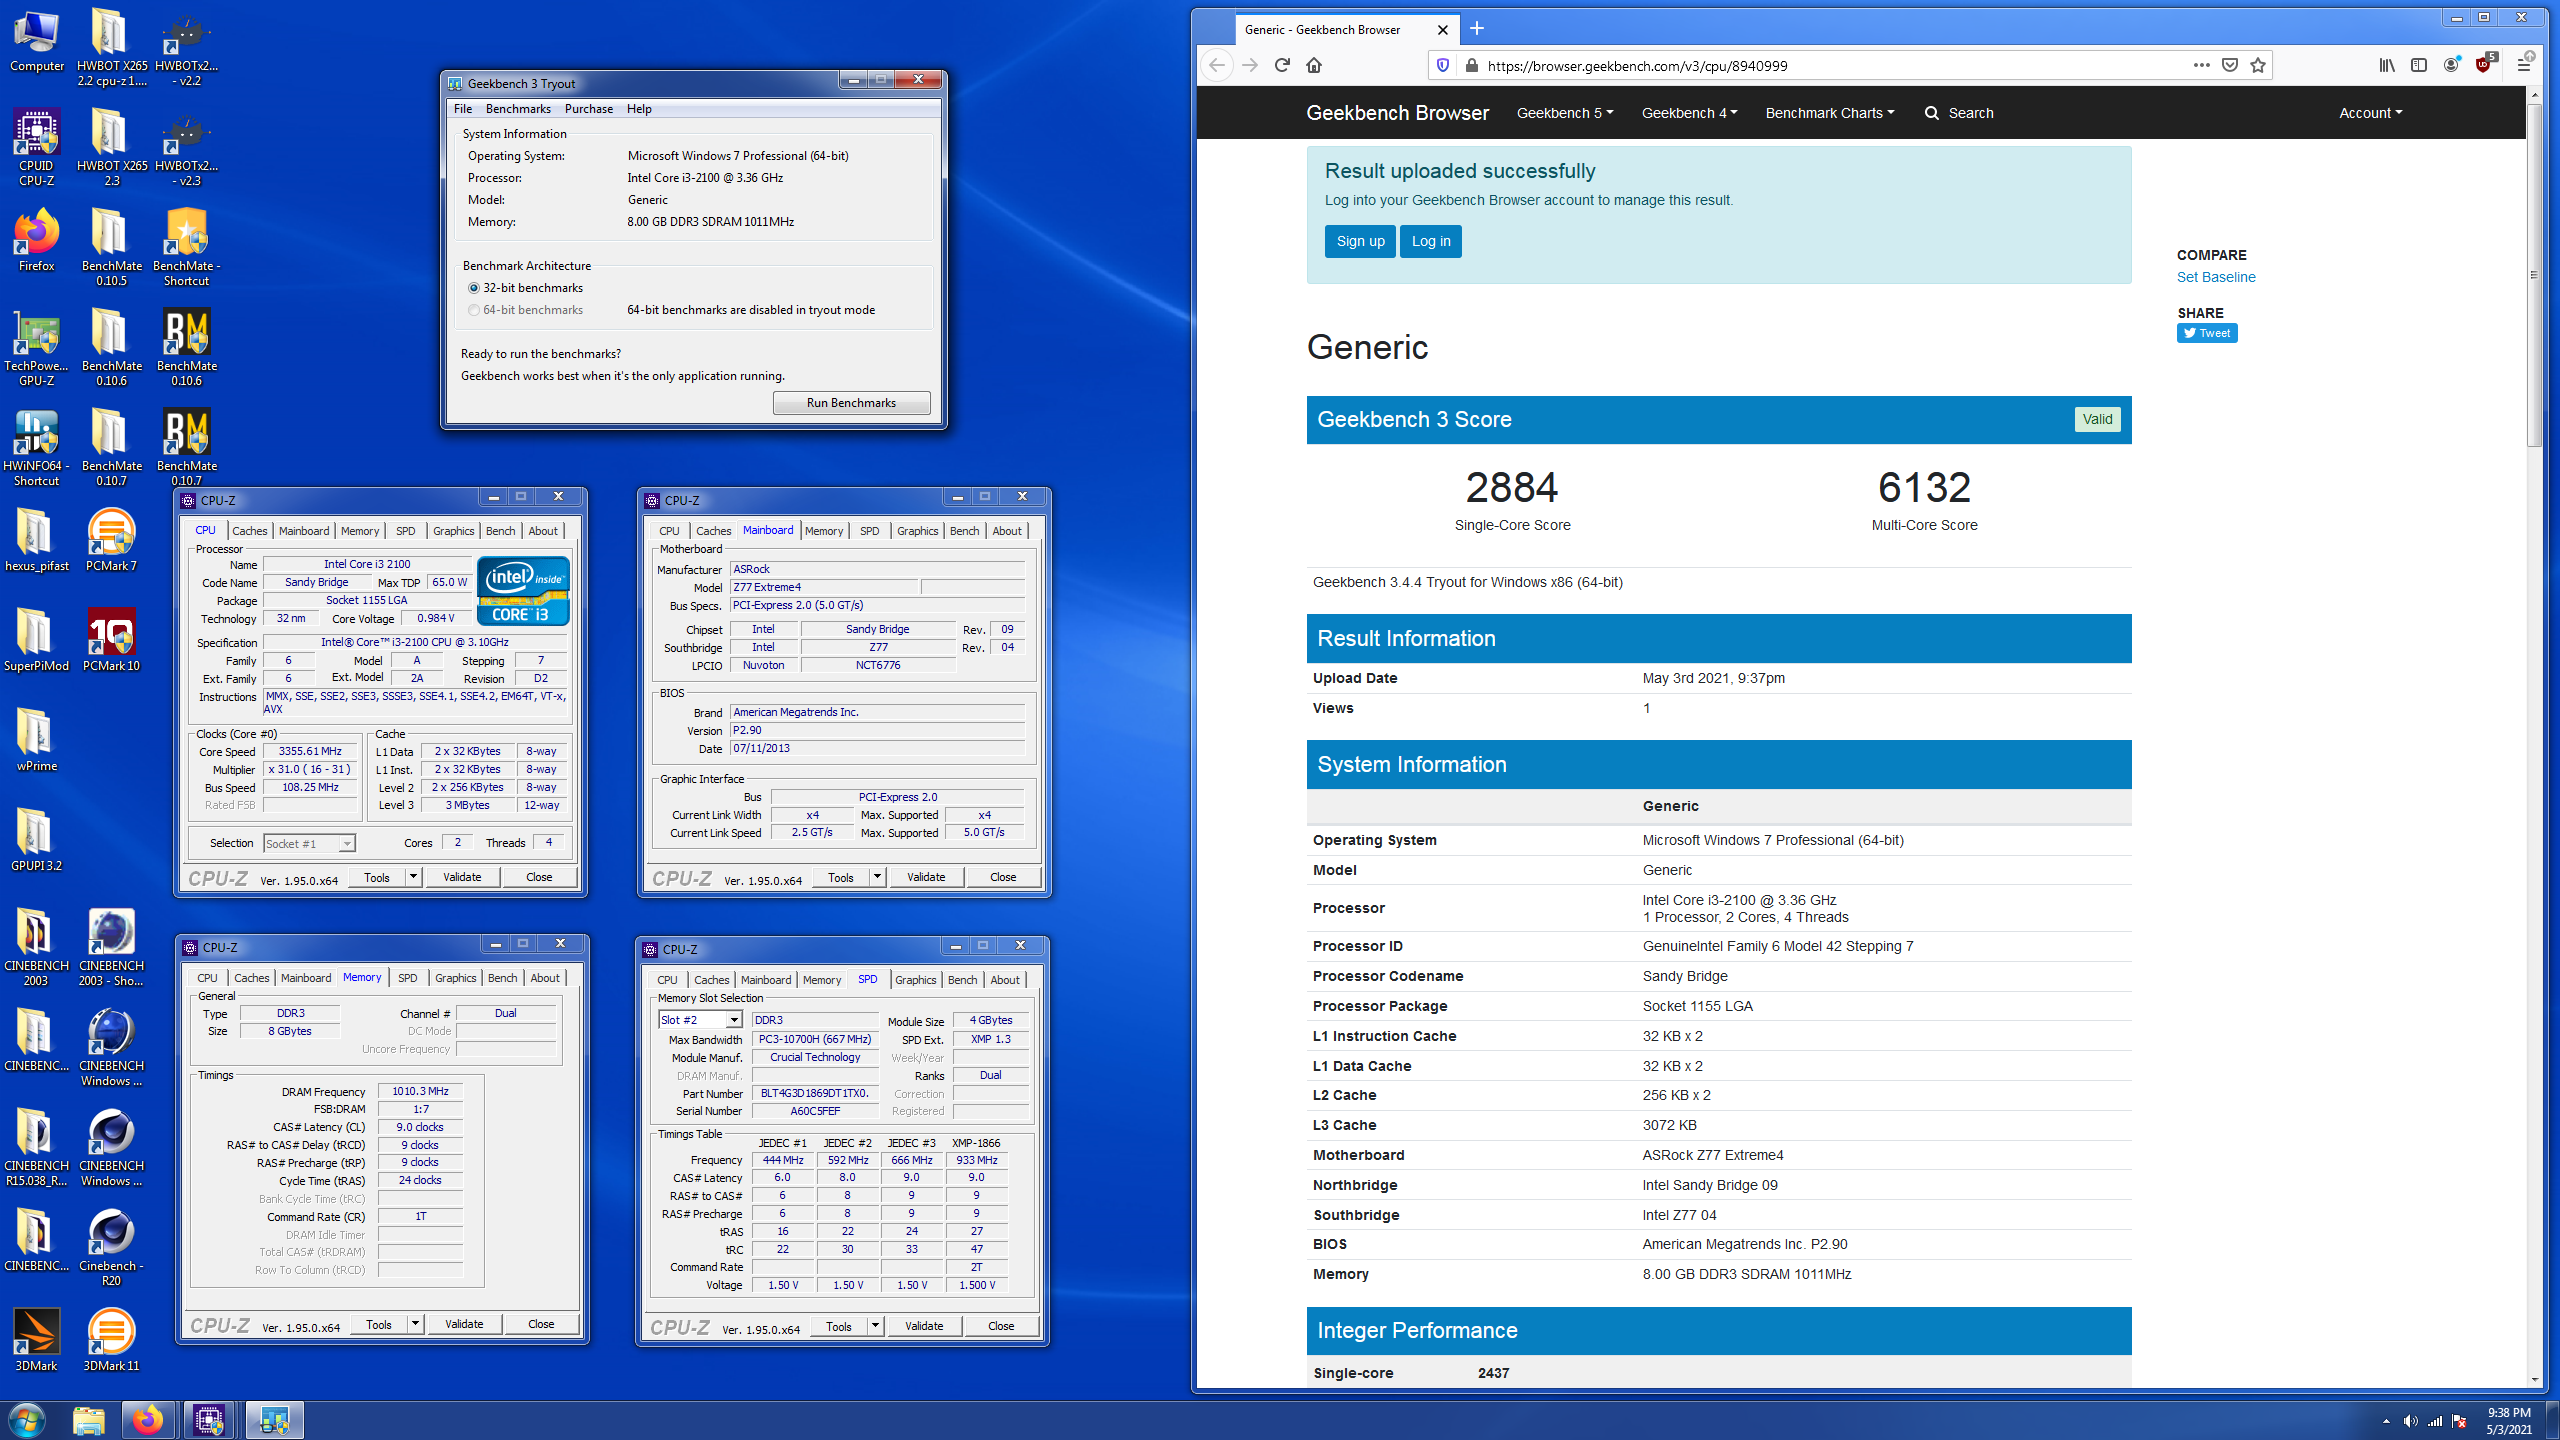Click Validate in Memory tab window

[464, 1324]
